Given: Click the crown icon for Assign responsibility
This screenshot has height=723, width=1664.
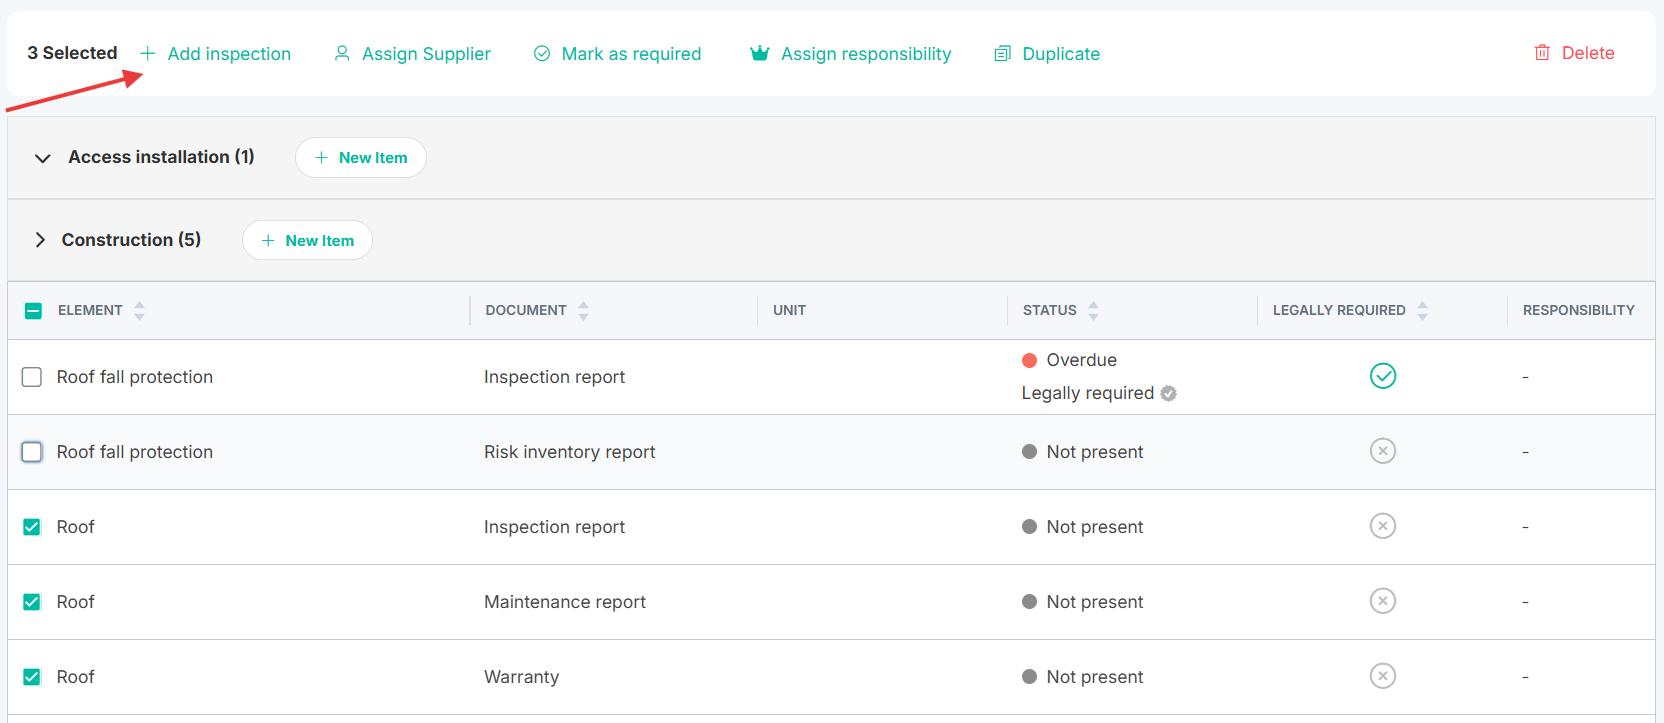Looking at the screenshot, I should [760, 53].
